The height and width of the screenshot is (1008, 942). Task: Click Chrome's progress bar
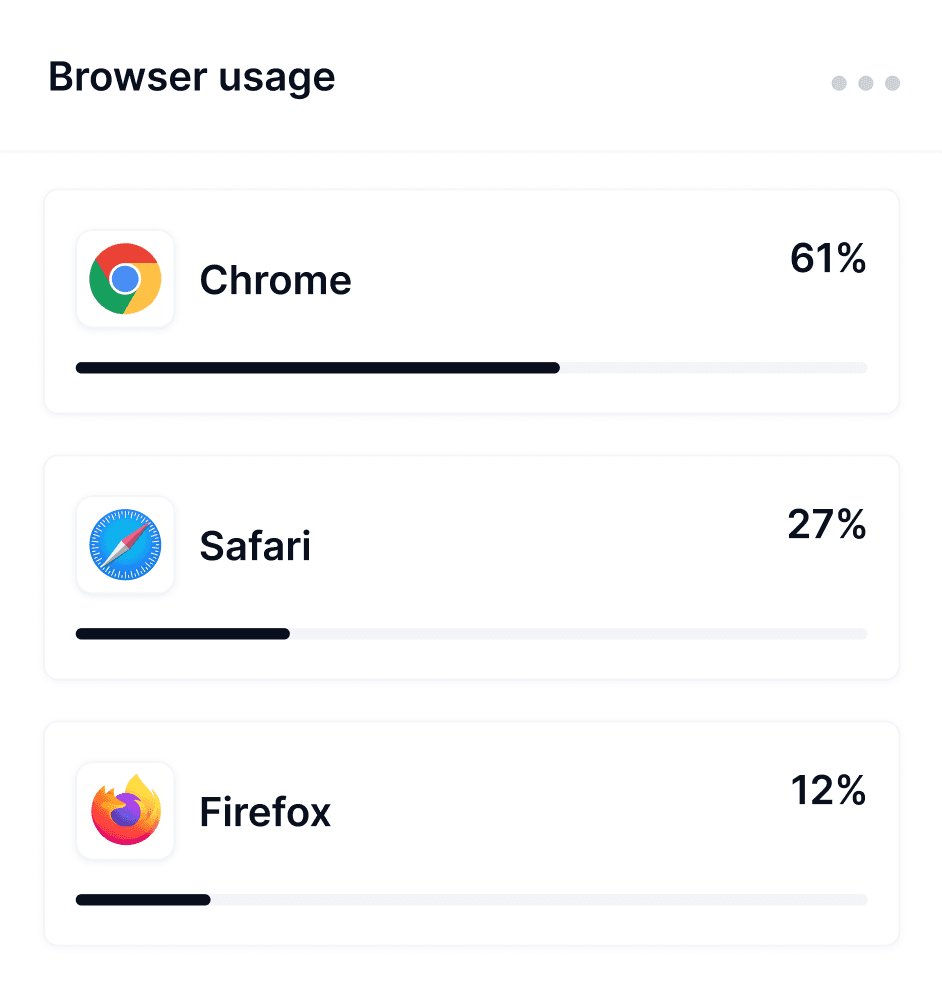471,368
